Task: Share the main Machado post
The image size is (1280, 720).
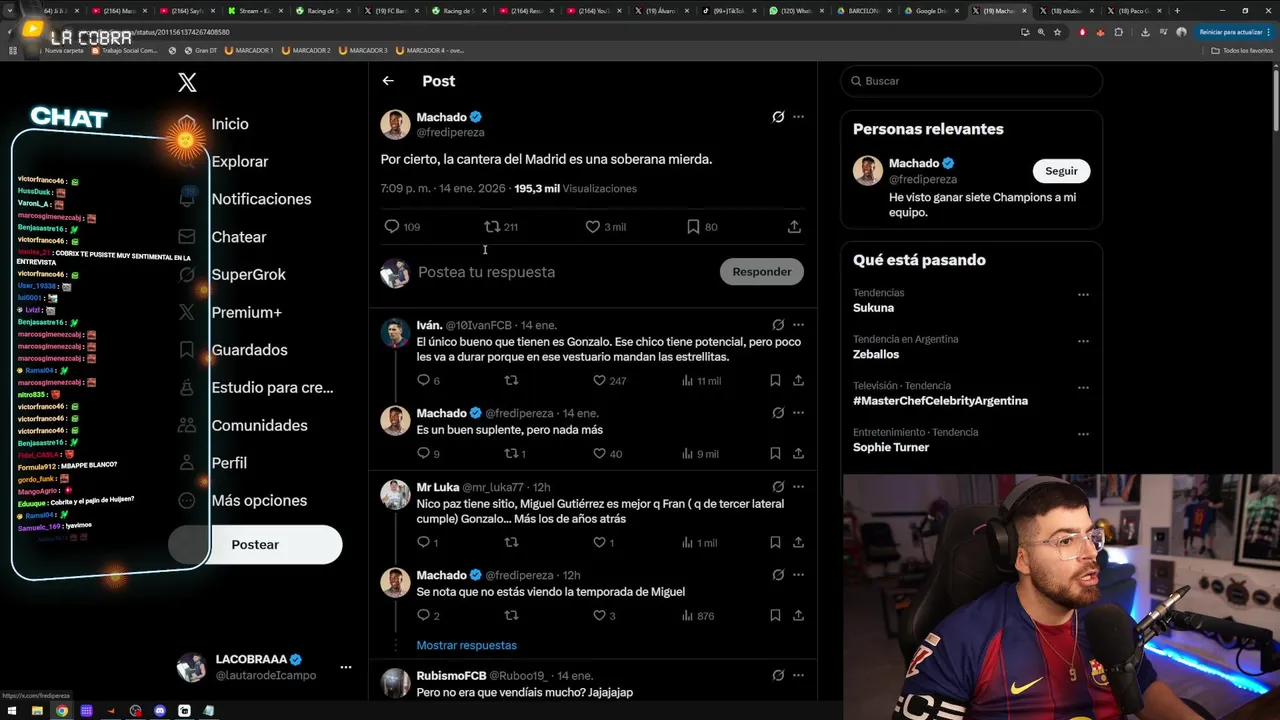Action: [x=794, y=227]
